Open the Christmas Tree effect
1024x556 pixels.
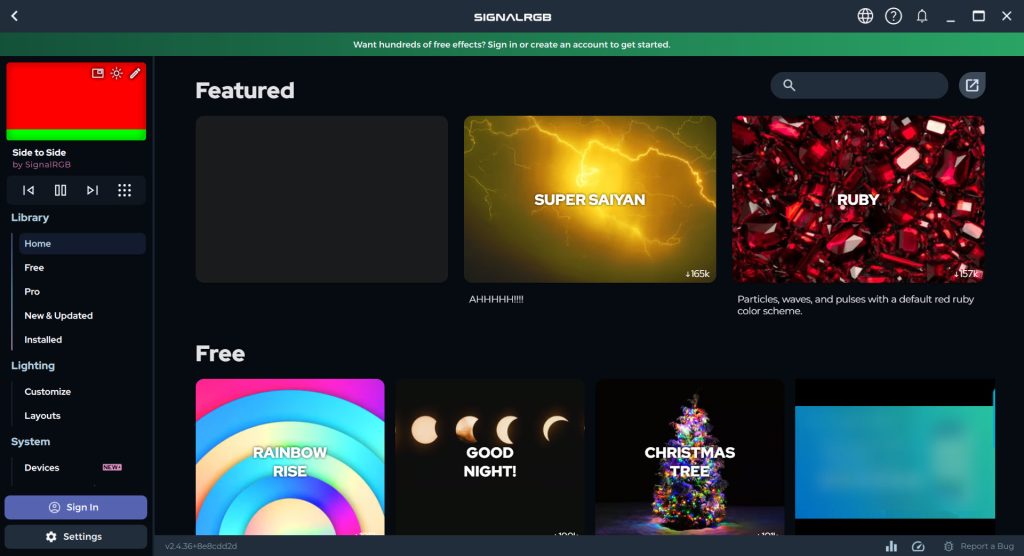pyautogui.click(x=690, y=457)
